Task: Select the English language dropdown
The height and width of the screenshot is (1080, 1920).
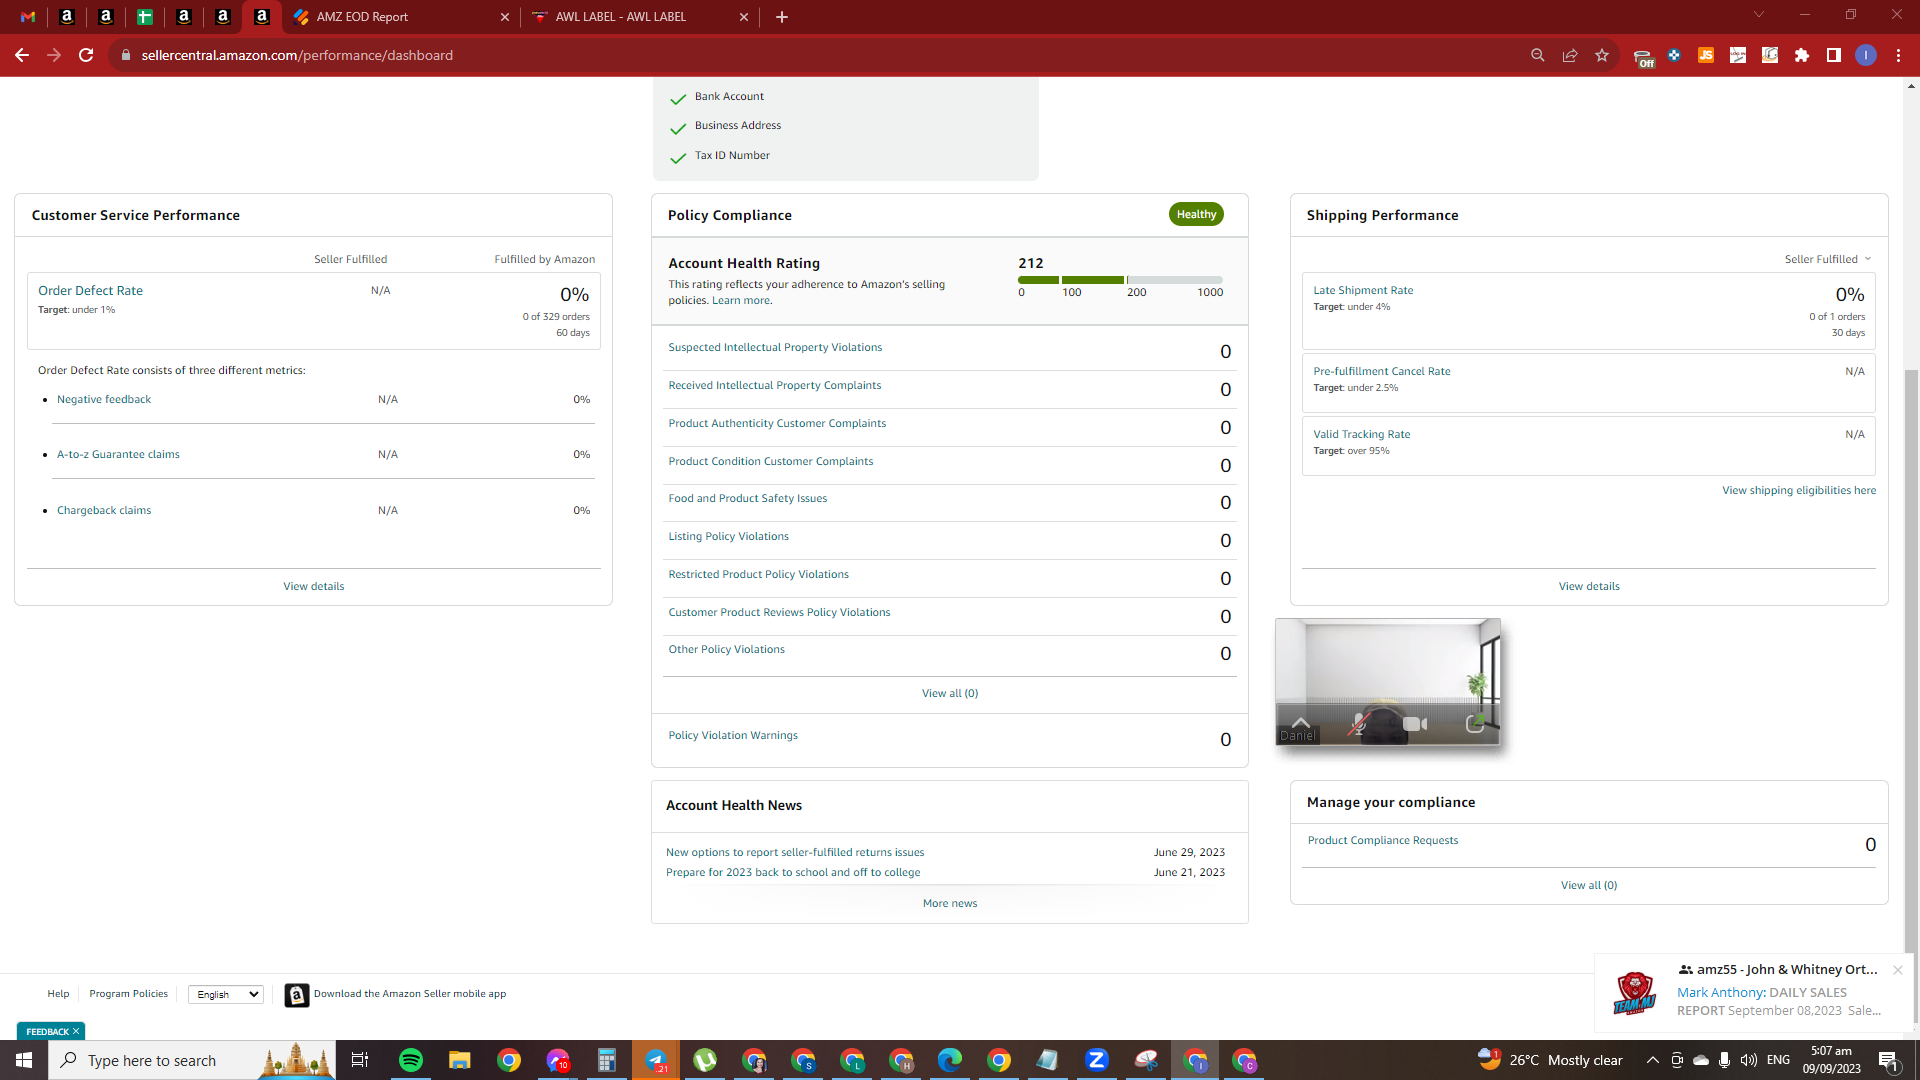Action: [226, 994]
